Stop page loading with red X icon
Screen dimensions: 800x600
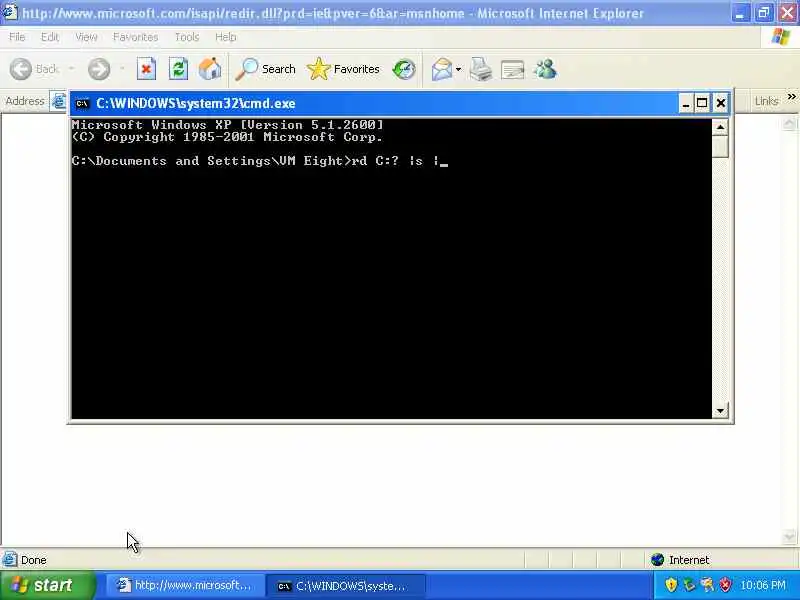point(146,69)
